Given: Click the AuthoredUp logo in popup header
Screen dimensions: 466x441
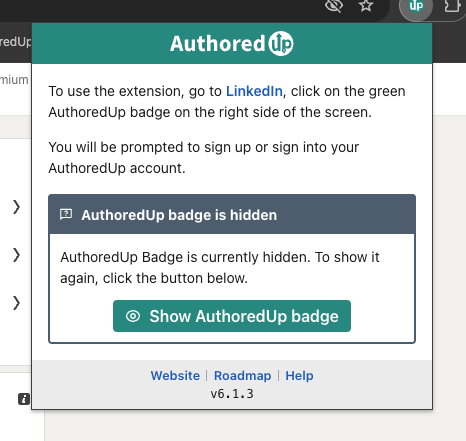Looking at the screenshot, I should pos(232,44).
